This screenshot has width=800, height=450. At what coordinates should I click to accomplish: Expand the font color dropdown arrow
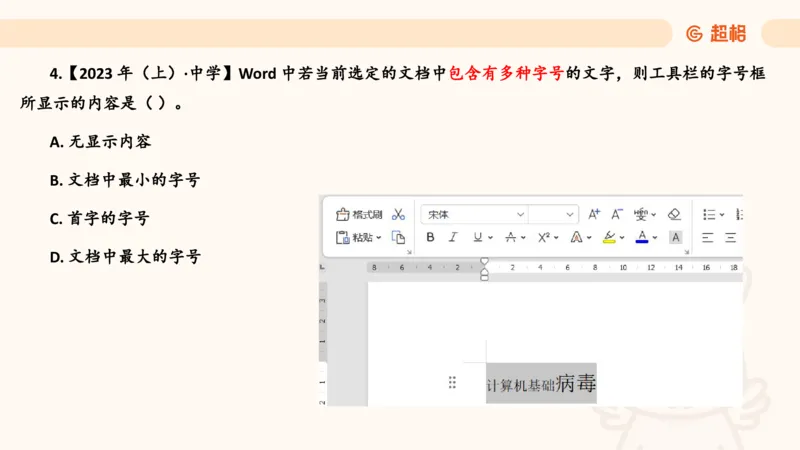[x=655, y=238]
